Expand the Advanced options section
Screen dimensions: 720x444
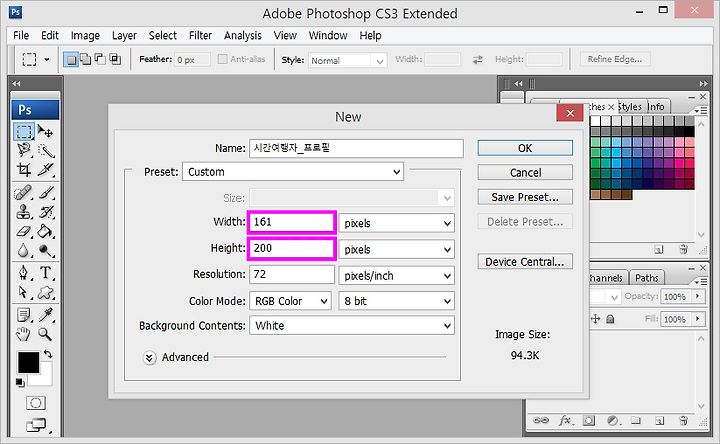(149, 358)
